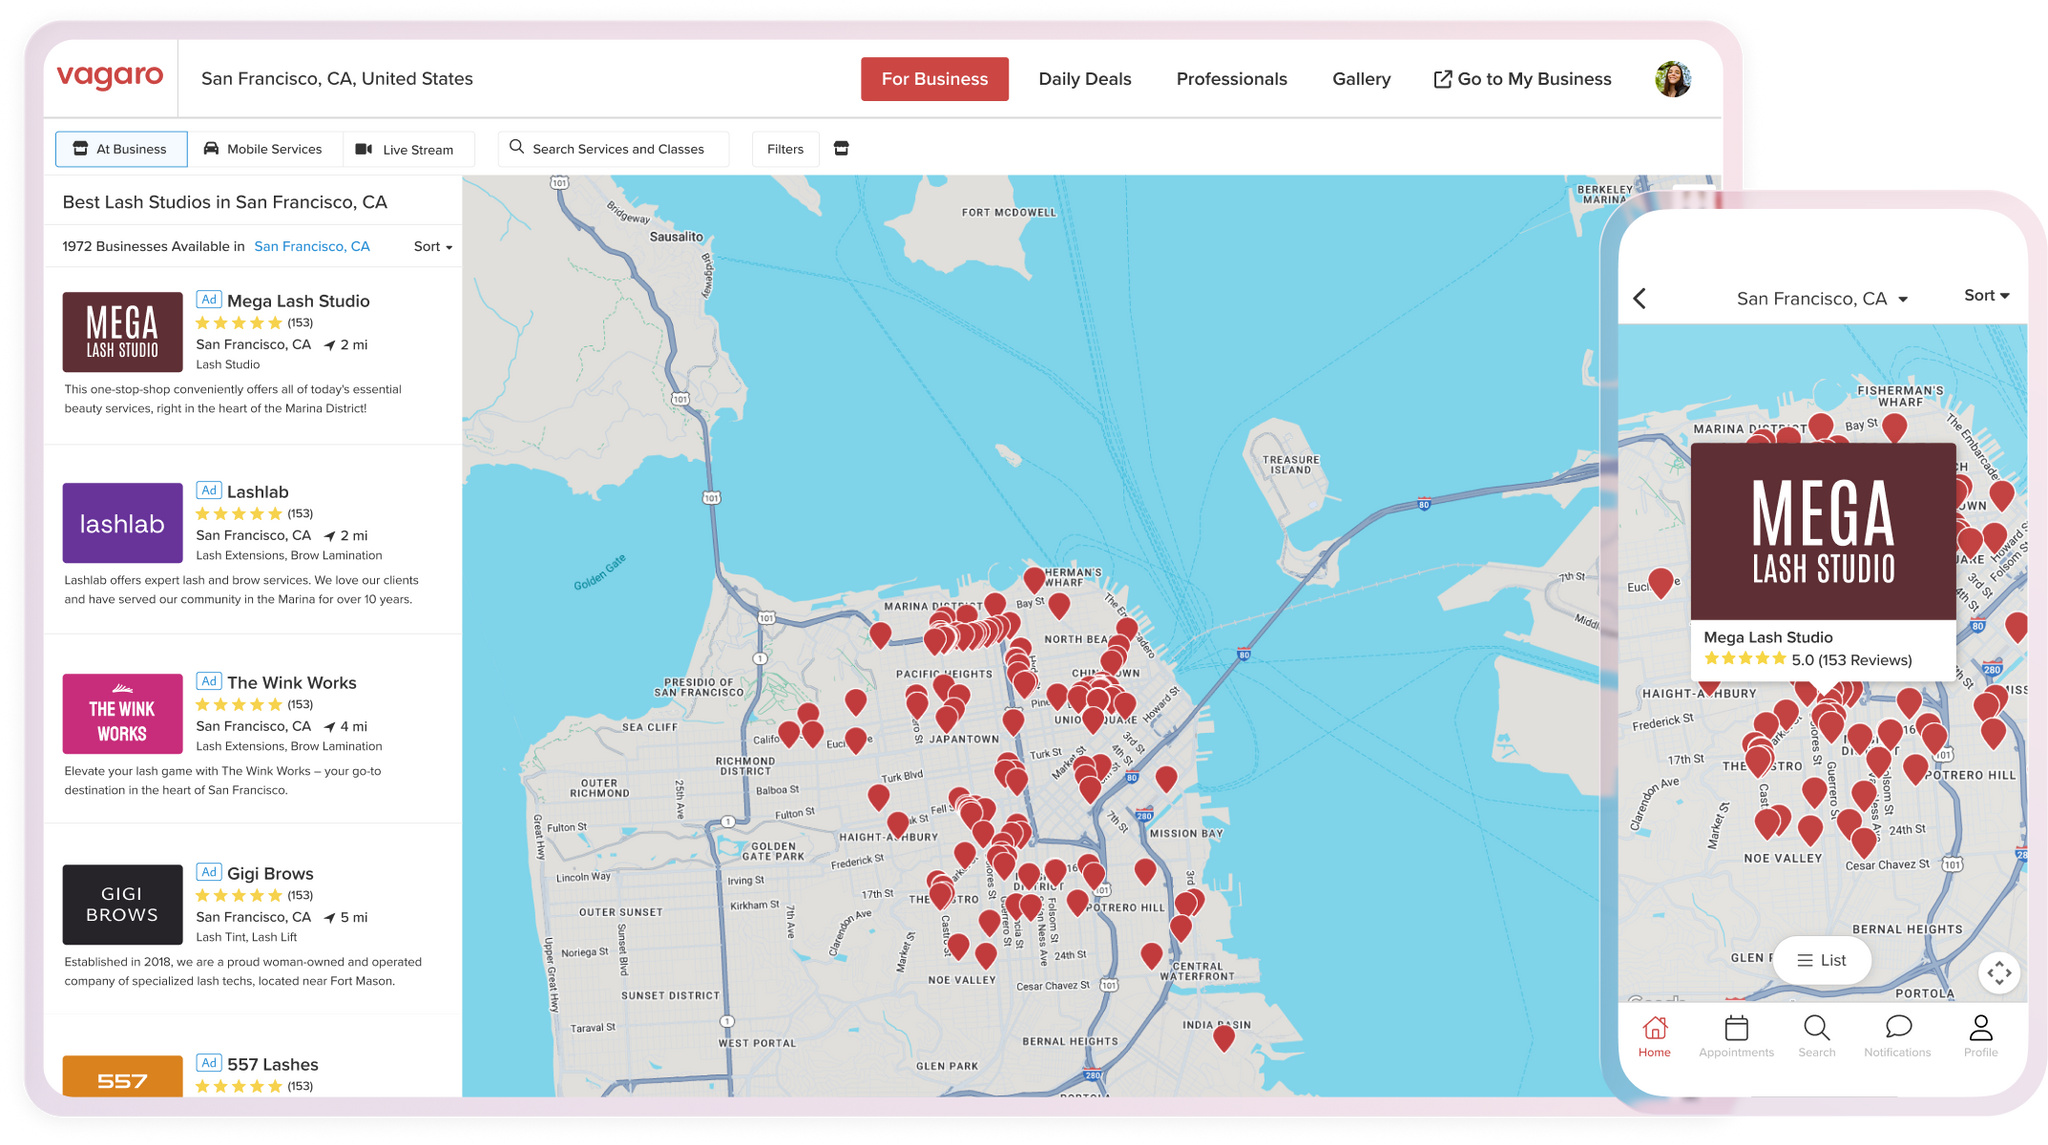
Task: Click the San Francisco, CA link
Action: 312,247
